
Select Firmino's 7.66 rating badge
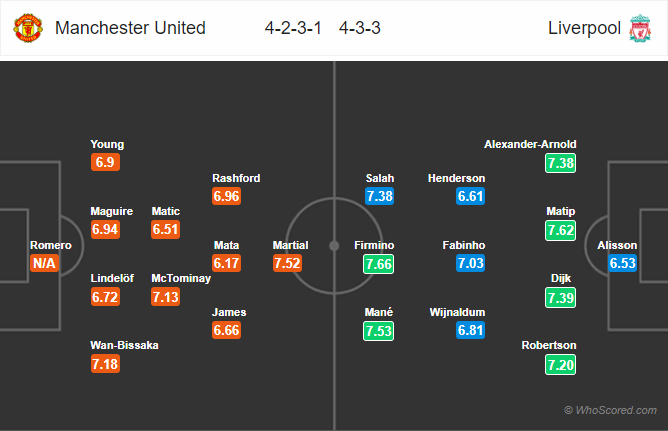click(x=379, y=264)
